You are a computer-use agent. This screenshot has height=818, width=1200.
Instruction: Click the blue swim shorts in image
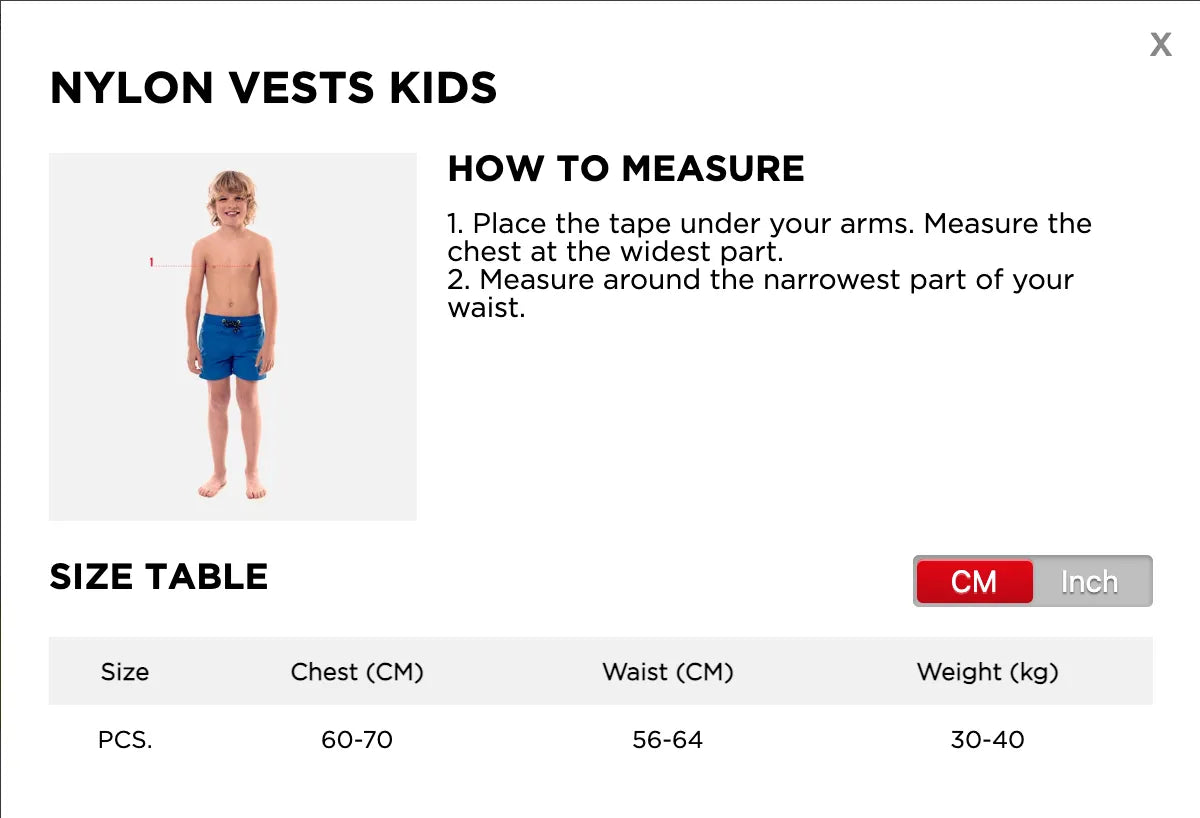230,347
